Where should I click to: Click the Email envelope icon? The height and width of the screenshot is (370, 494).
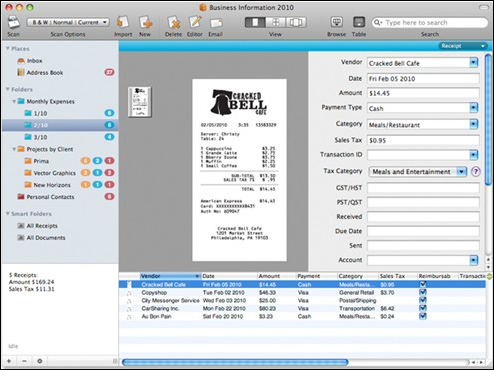216,23
